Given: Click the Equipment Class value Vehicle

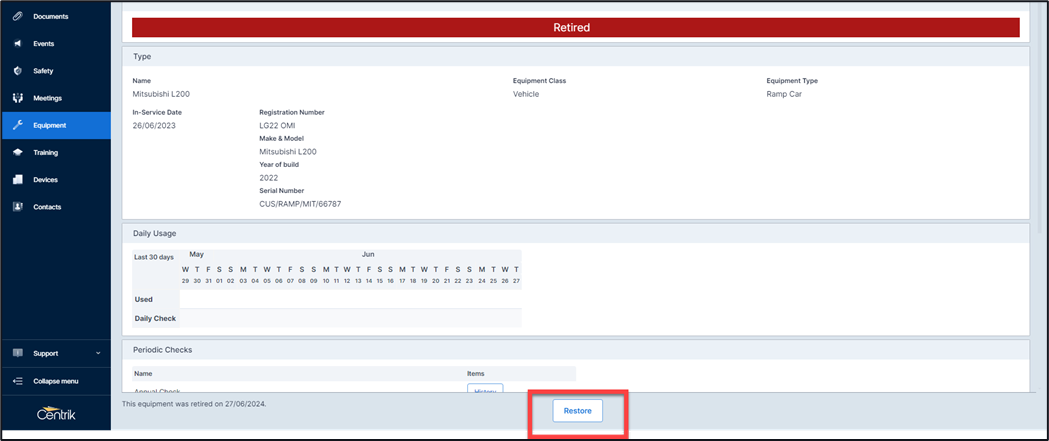Looking at the screenshot, I should 526,94.
